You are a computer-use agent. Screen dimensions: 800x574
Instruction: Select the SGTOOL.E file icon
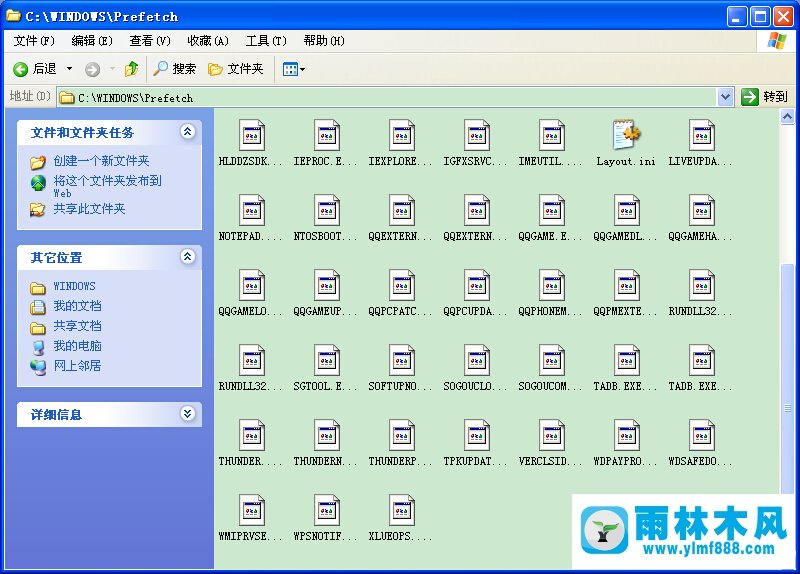[327, 360]
